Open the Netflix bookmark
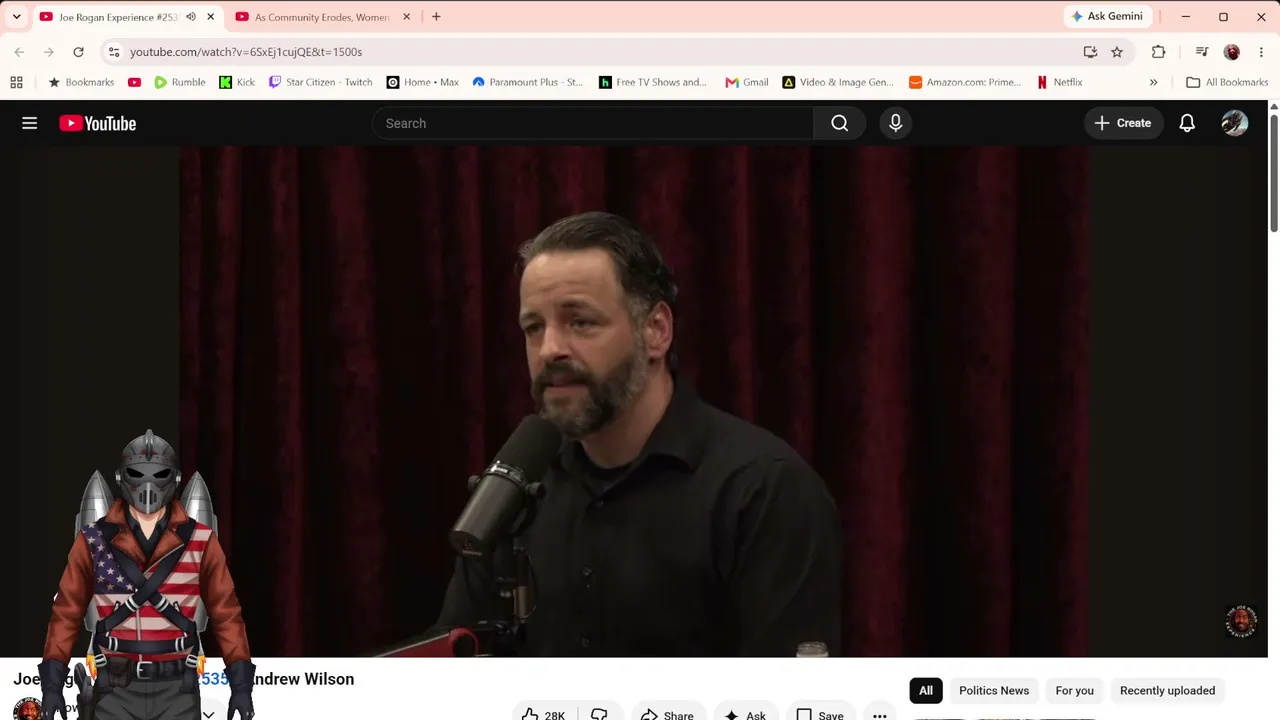 coord(1059,82)
